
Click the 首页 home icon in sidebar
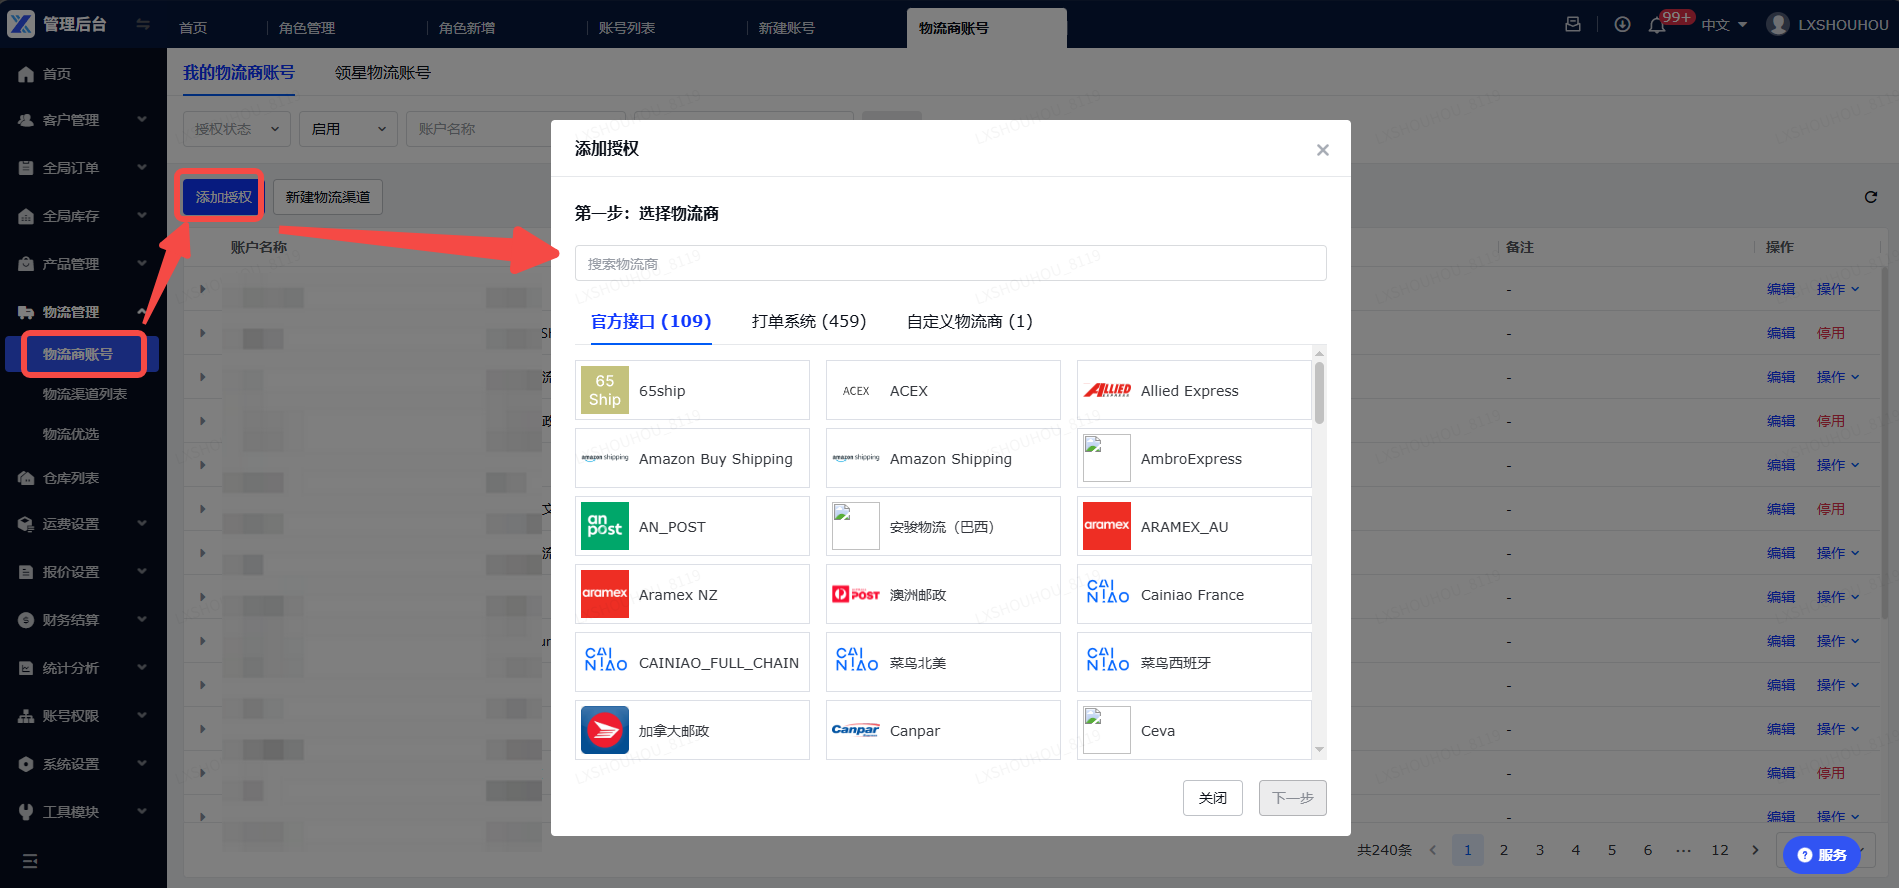click(x=26, y=74)
